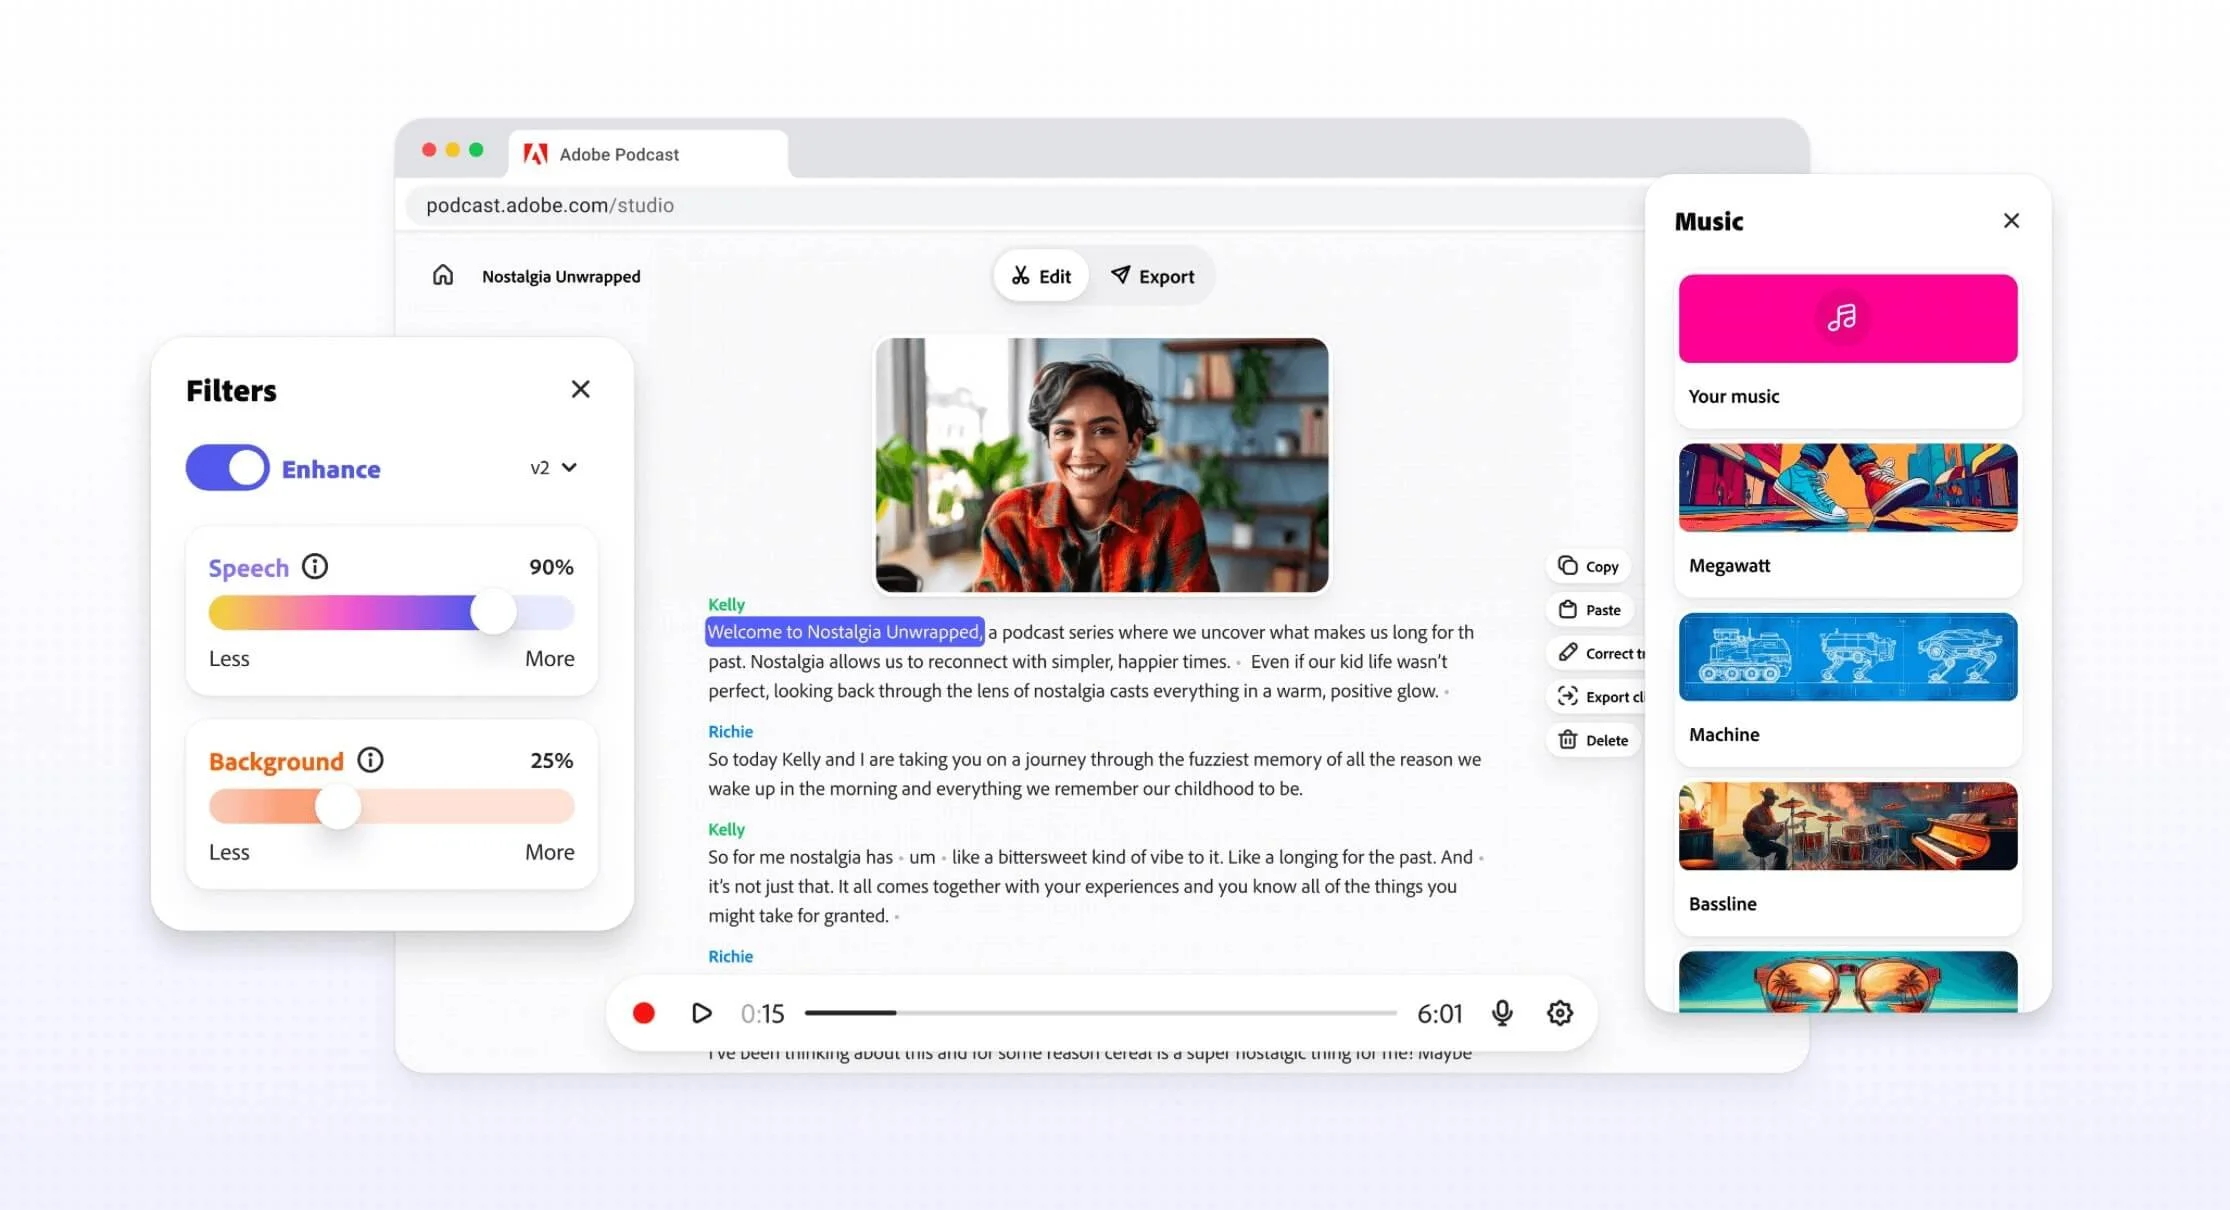
Task: Close the Music panel
Action: [x=2011, y=220]
